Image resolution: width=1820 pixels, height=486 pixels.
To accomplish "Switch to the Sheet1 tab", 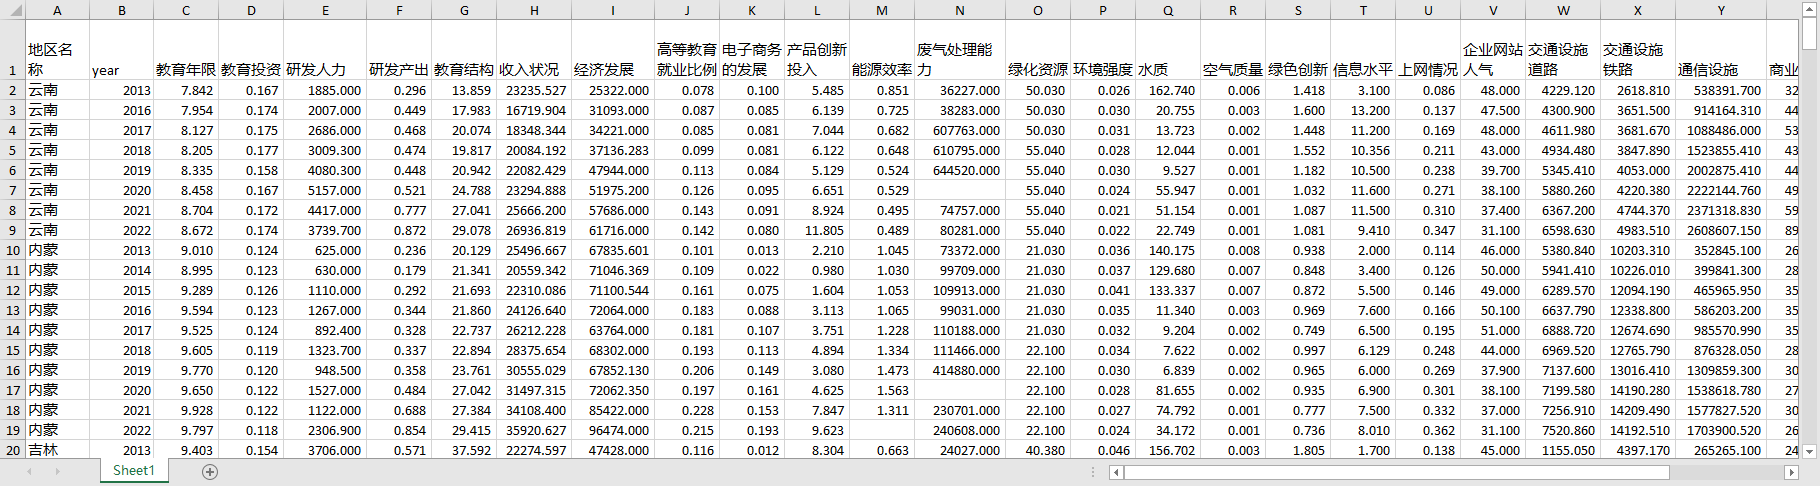I will 134,471.
